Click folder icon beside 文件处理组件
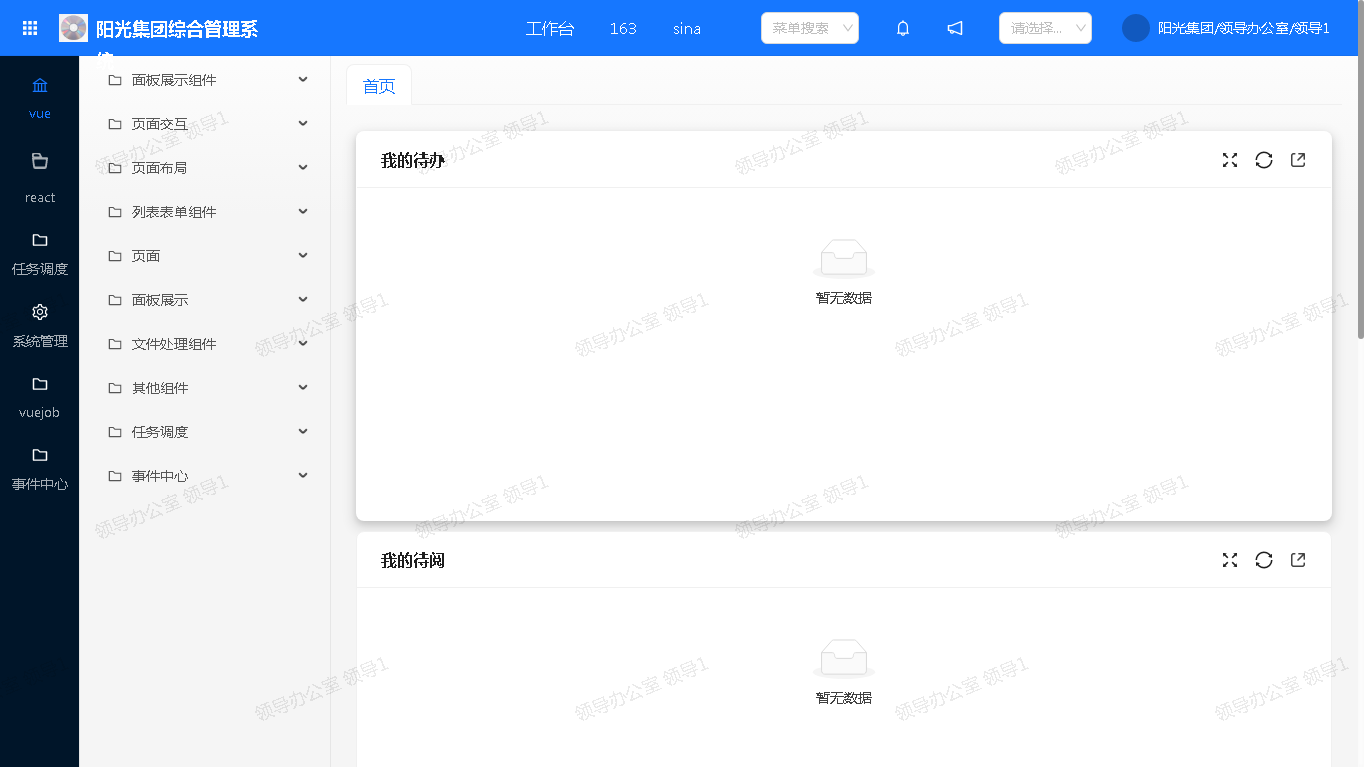Viewport: 1364px width, 767px height. coord(115,344)
